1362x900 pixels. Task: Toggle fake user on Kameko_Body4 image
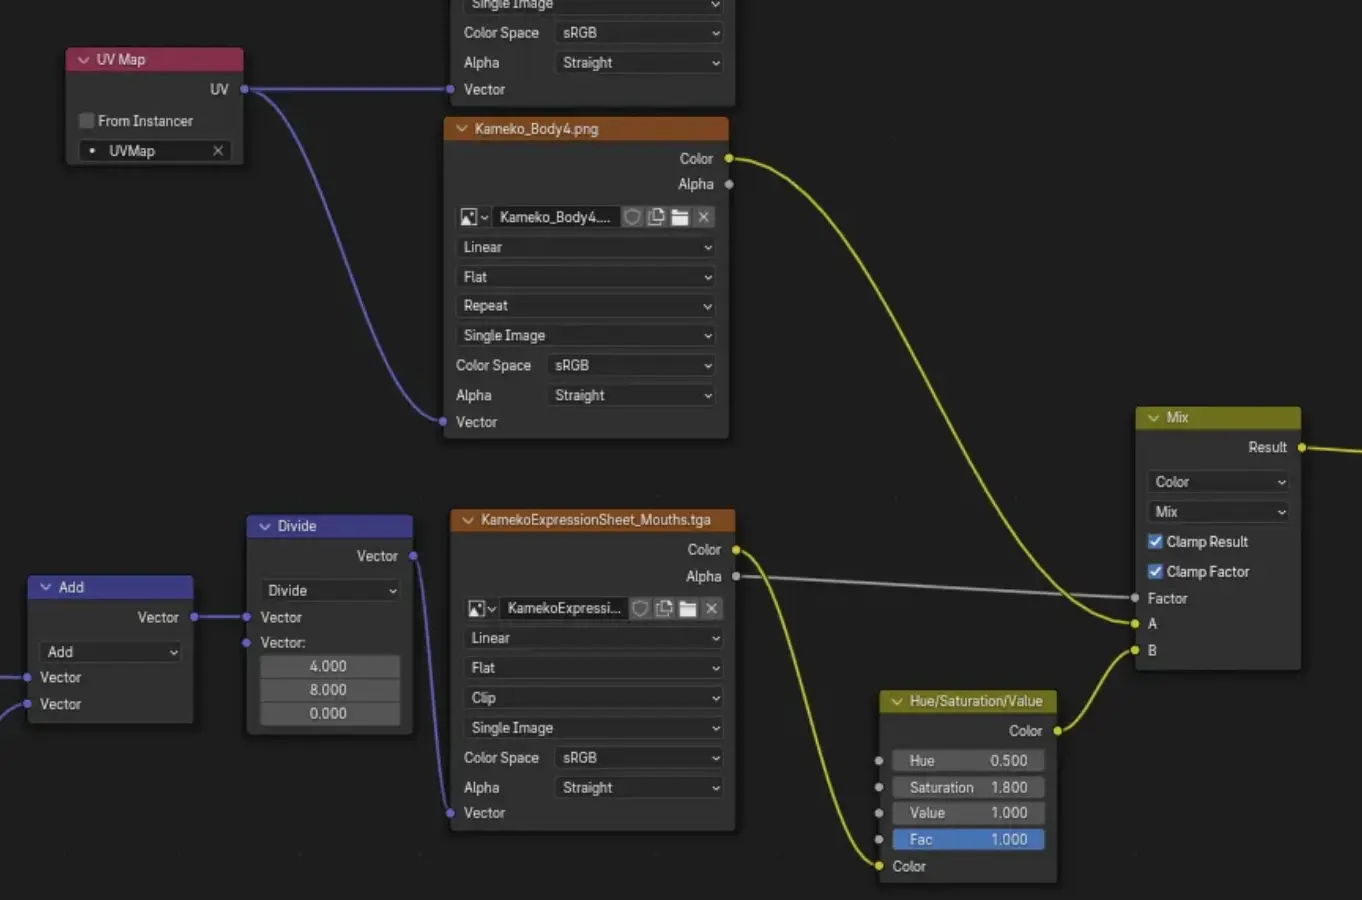[x=632, y=217]
